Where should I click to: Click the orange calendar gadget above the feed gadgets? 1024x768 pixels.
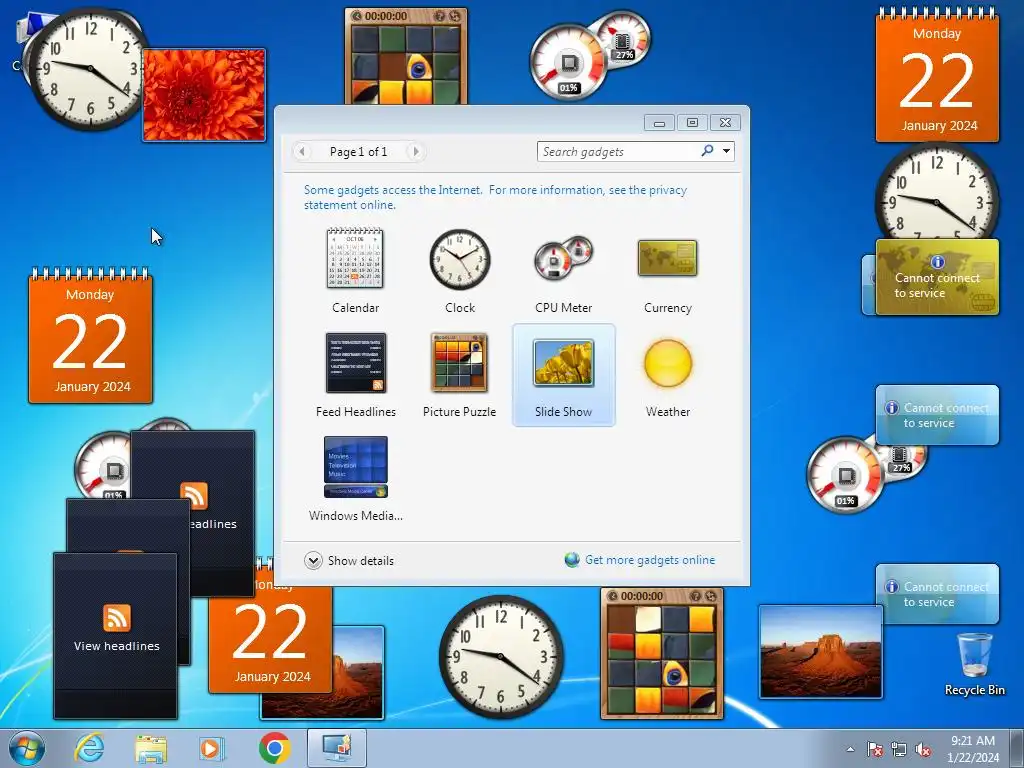pos(90,336)
